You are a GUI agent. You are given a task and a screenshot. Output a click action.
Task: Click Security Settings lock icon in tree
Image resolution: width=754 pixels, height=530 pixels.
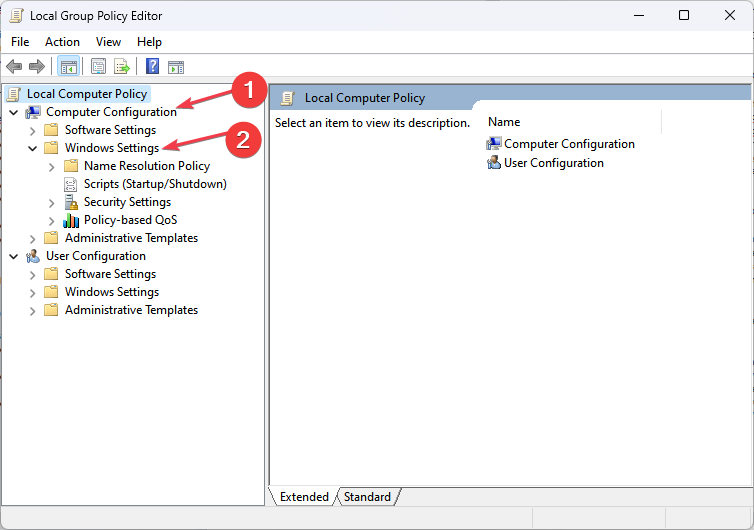click(71, 202)
